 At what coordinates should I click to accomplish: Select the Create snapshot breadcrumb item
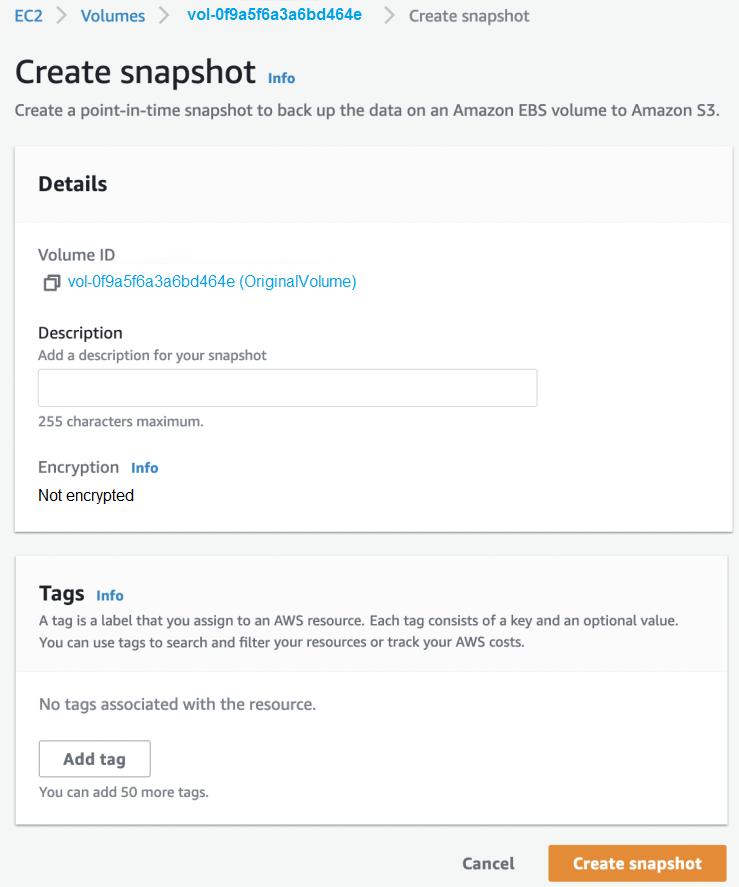pyautogui.click(x=469, y=16)
